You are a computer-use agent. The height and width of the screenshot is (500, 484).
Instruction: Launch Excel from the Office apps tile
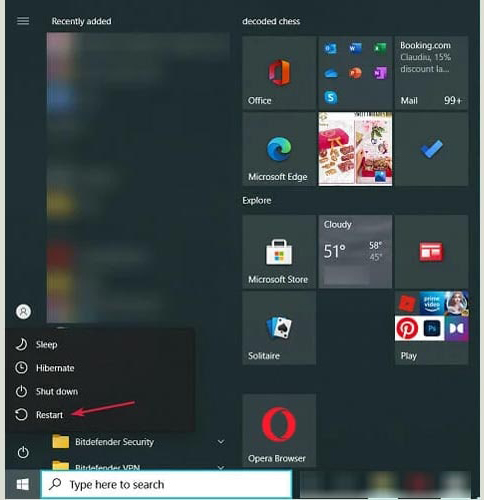pyautogui.click(x=380, y=49)
